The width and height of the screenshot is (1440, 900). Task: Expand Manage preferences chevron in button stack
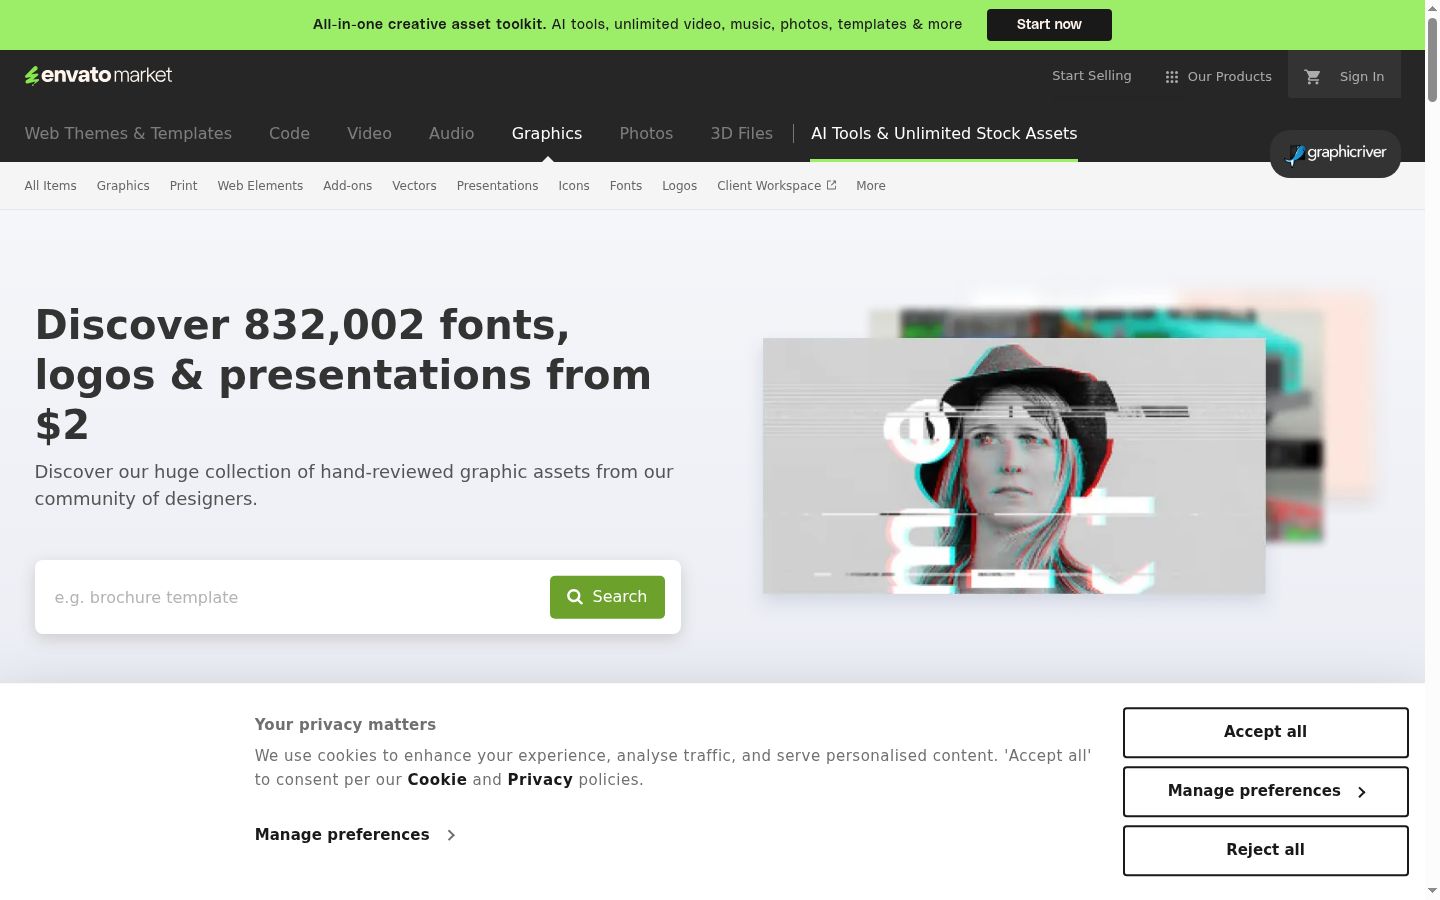[x=1361, y=791]
